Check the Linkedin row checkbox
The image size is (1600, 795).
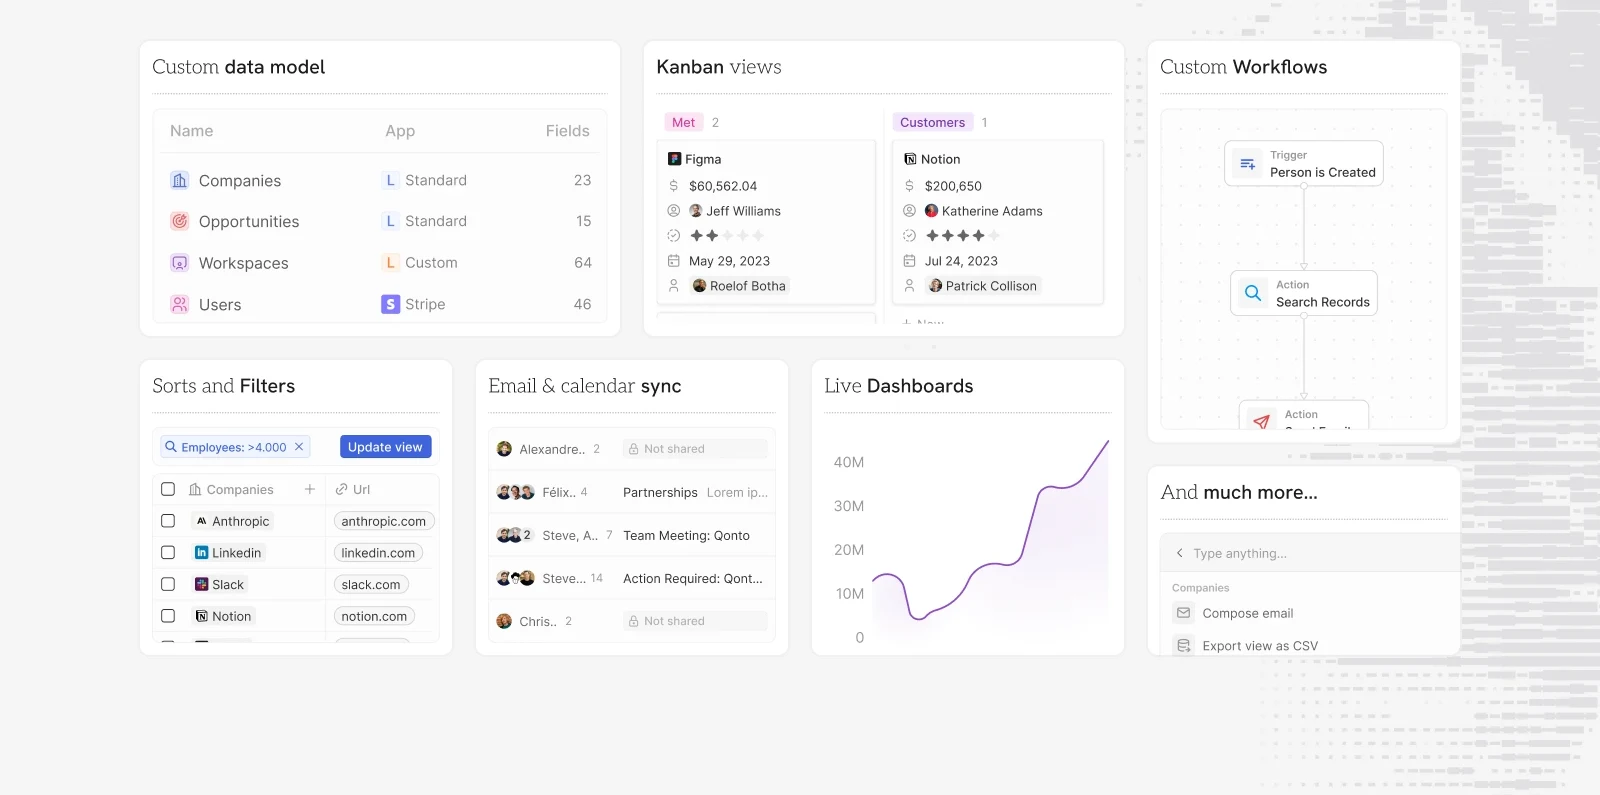pyautogui.click(x=168, y=553)
